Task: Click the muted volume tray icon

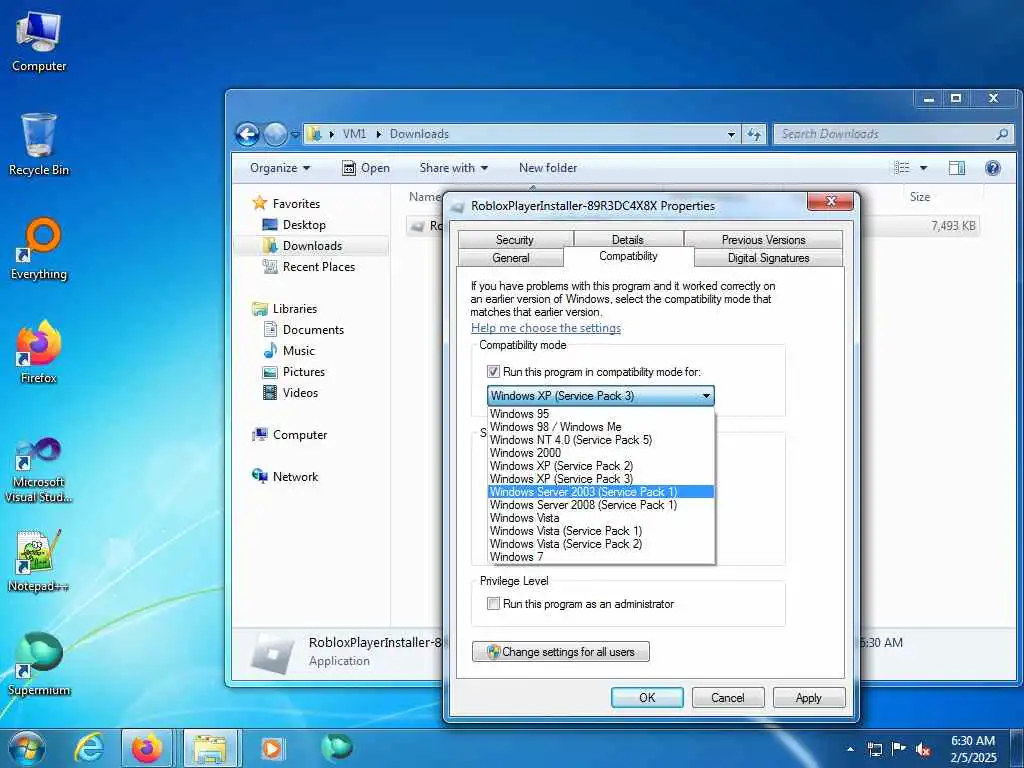Action: pos(923,749)
